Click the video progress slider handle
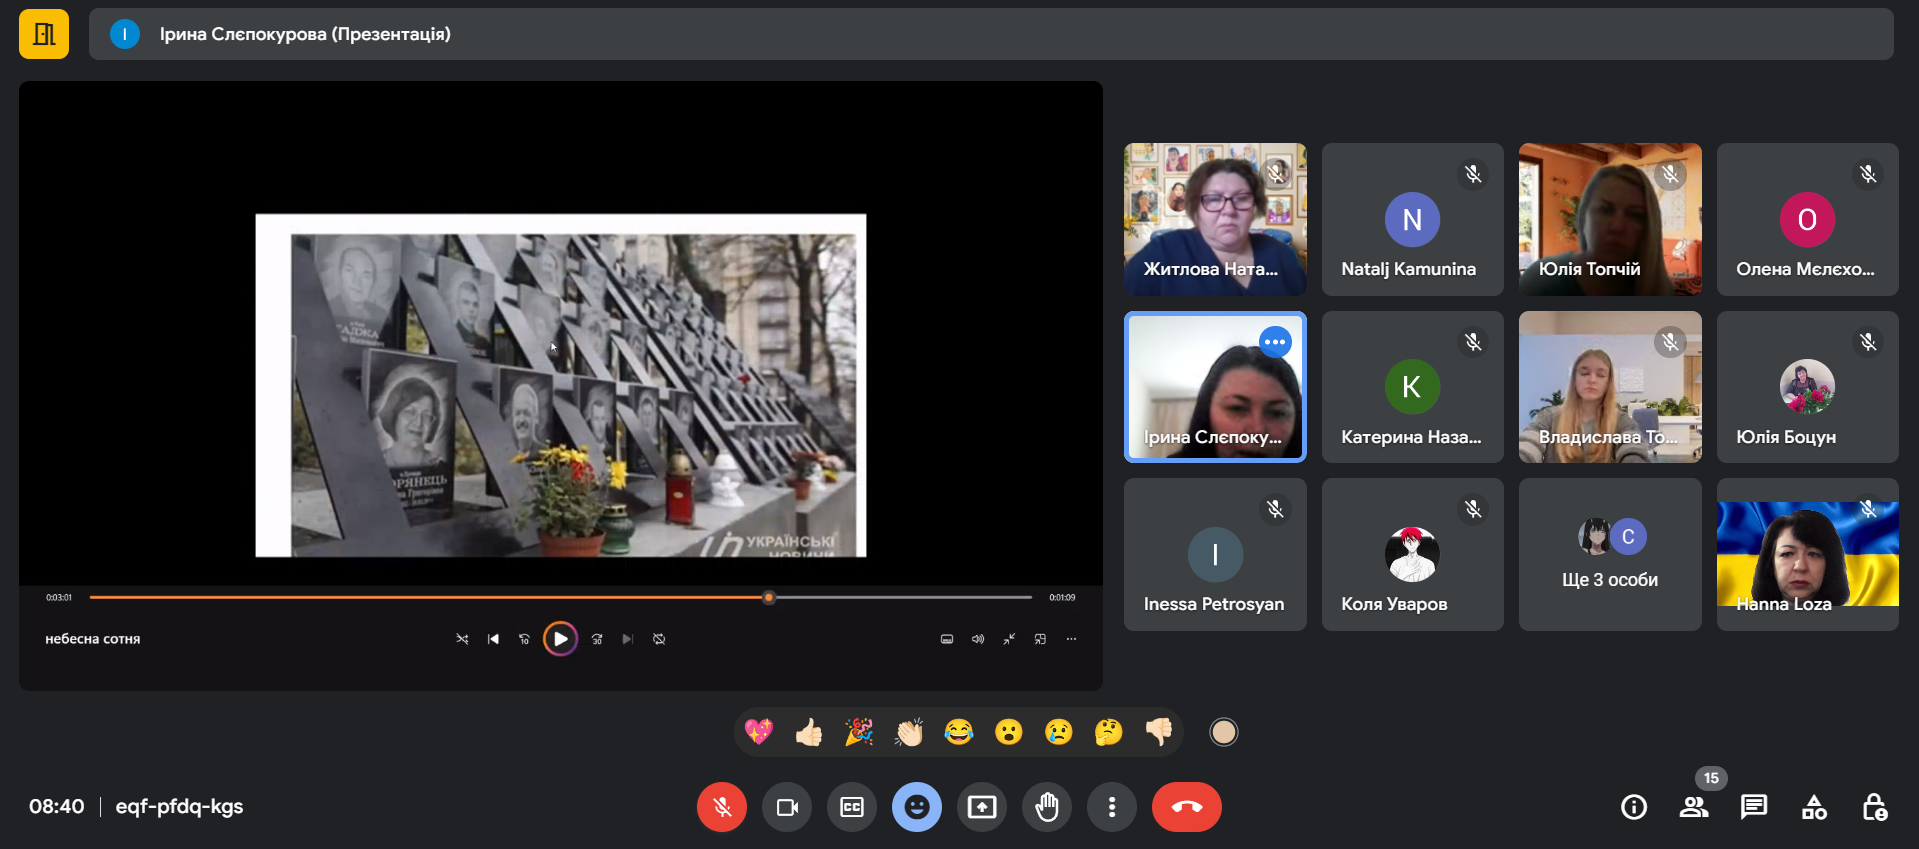This screenshot has height=849, width=1919. pos(768,598)
